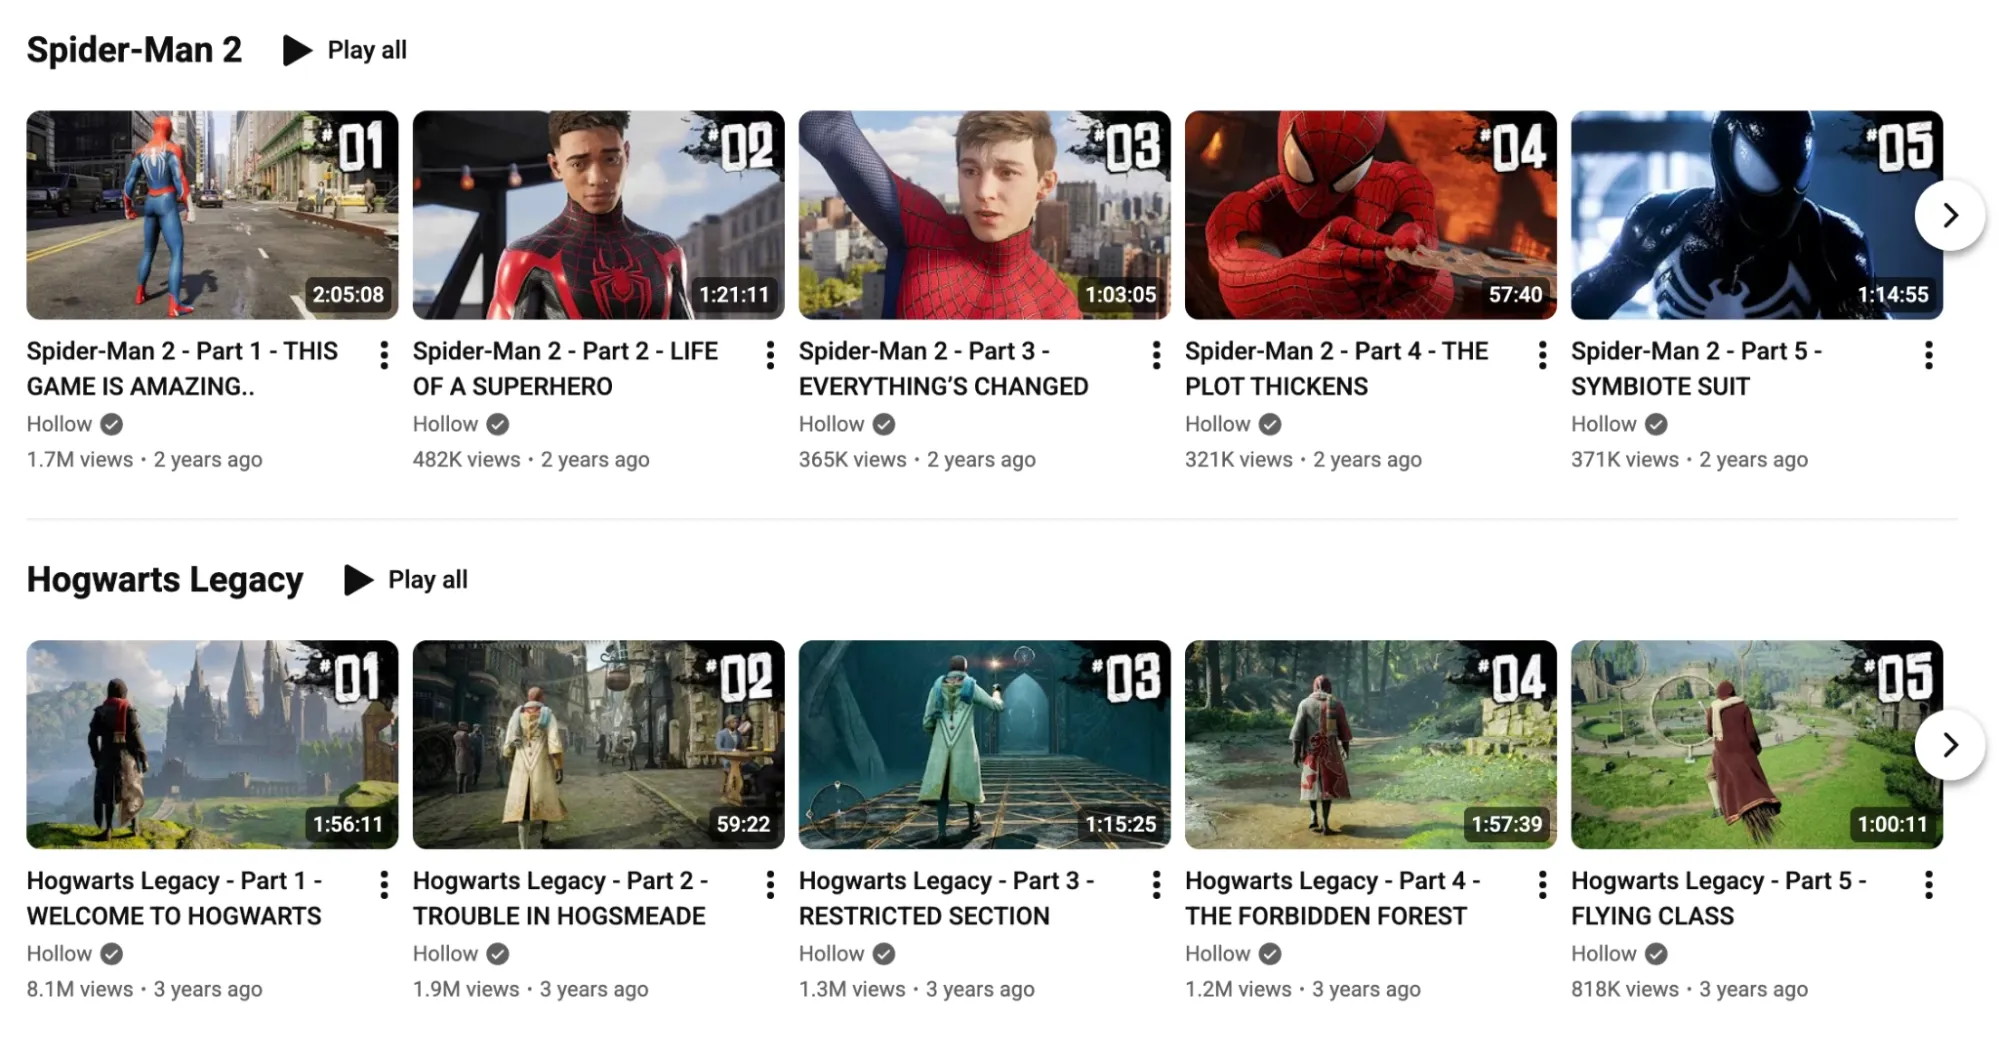This screenshot has width=1999, height=1046.
Task: Click '321K views' under Spider-Man 2 Part 4
Action: tap(1239, 460)
